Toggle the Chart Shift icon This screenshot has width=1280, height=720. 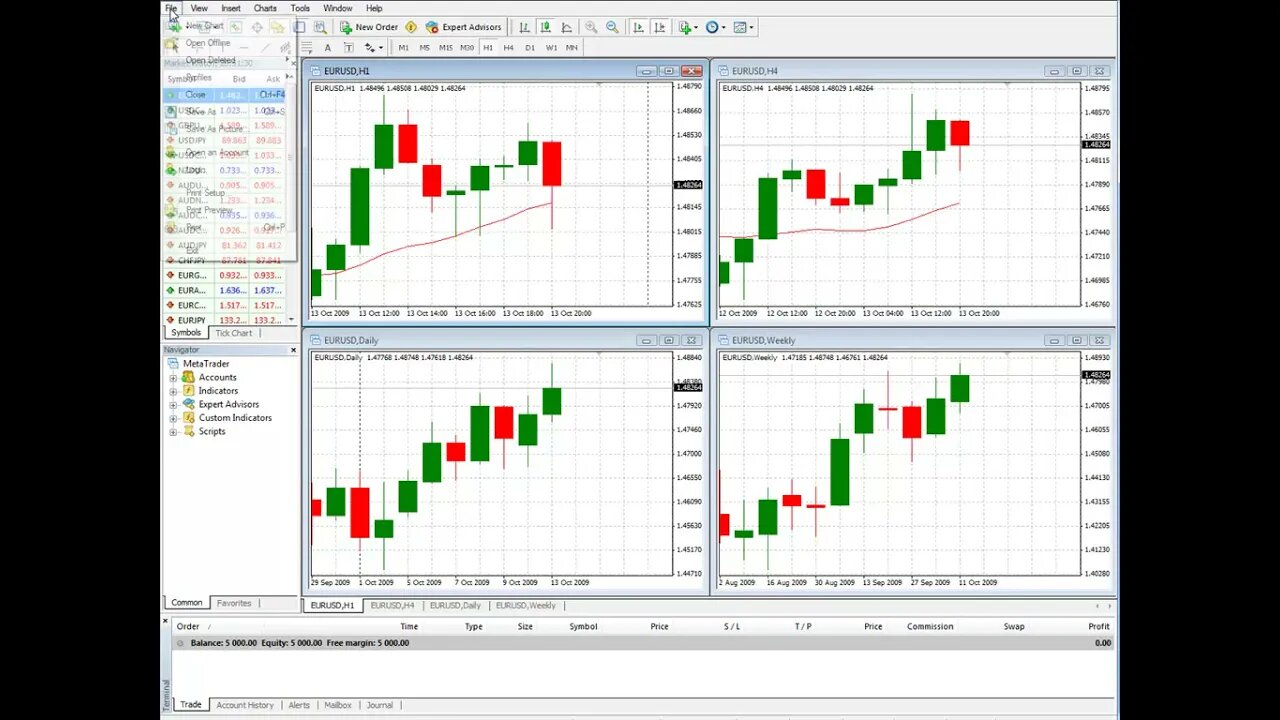[660, 27]
